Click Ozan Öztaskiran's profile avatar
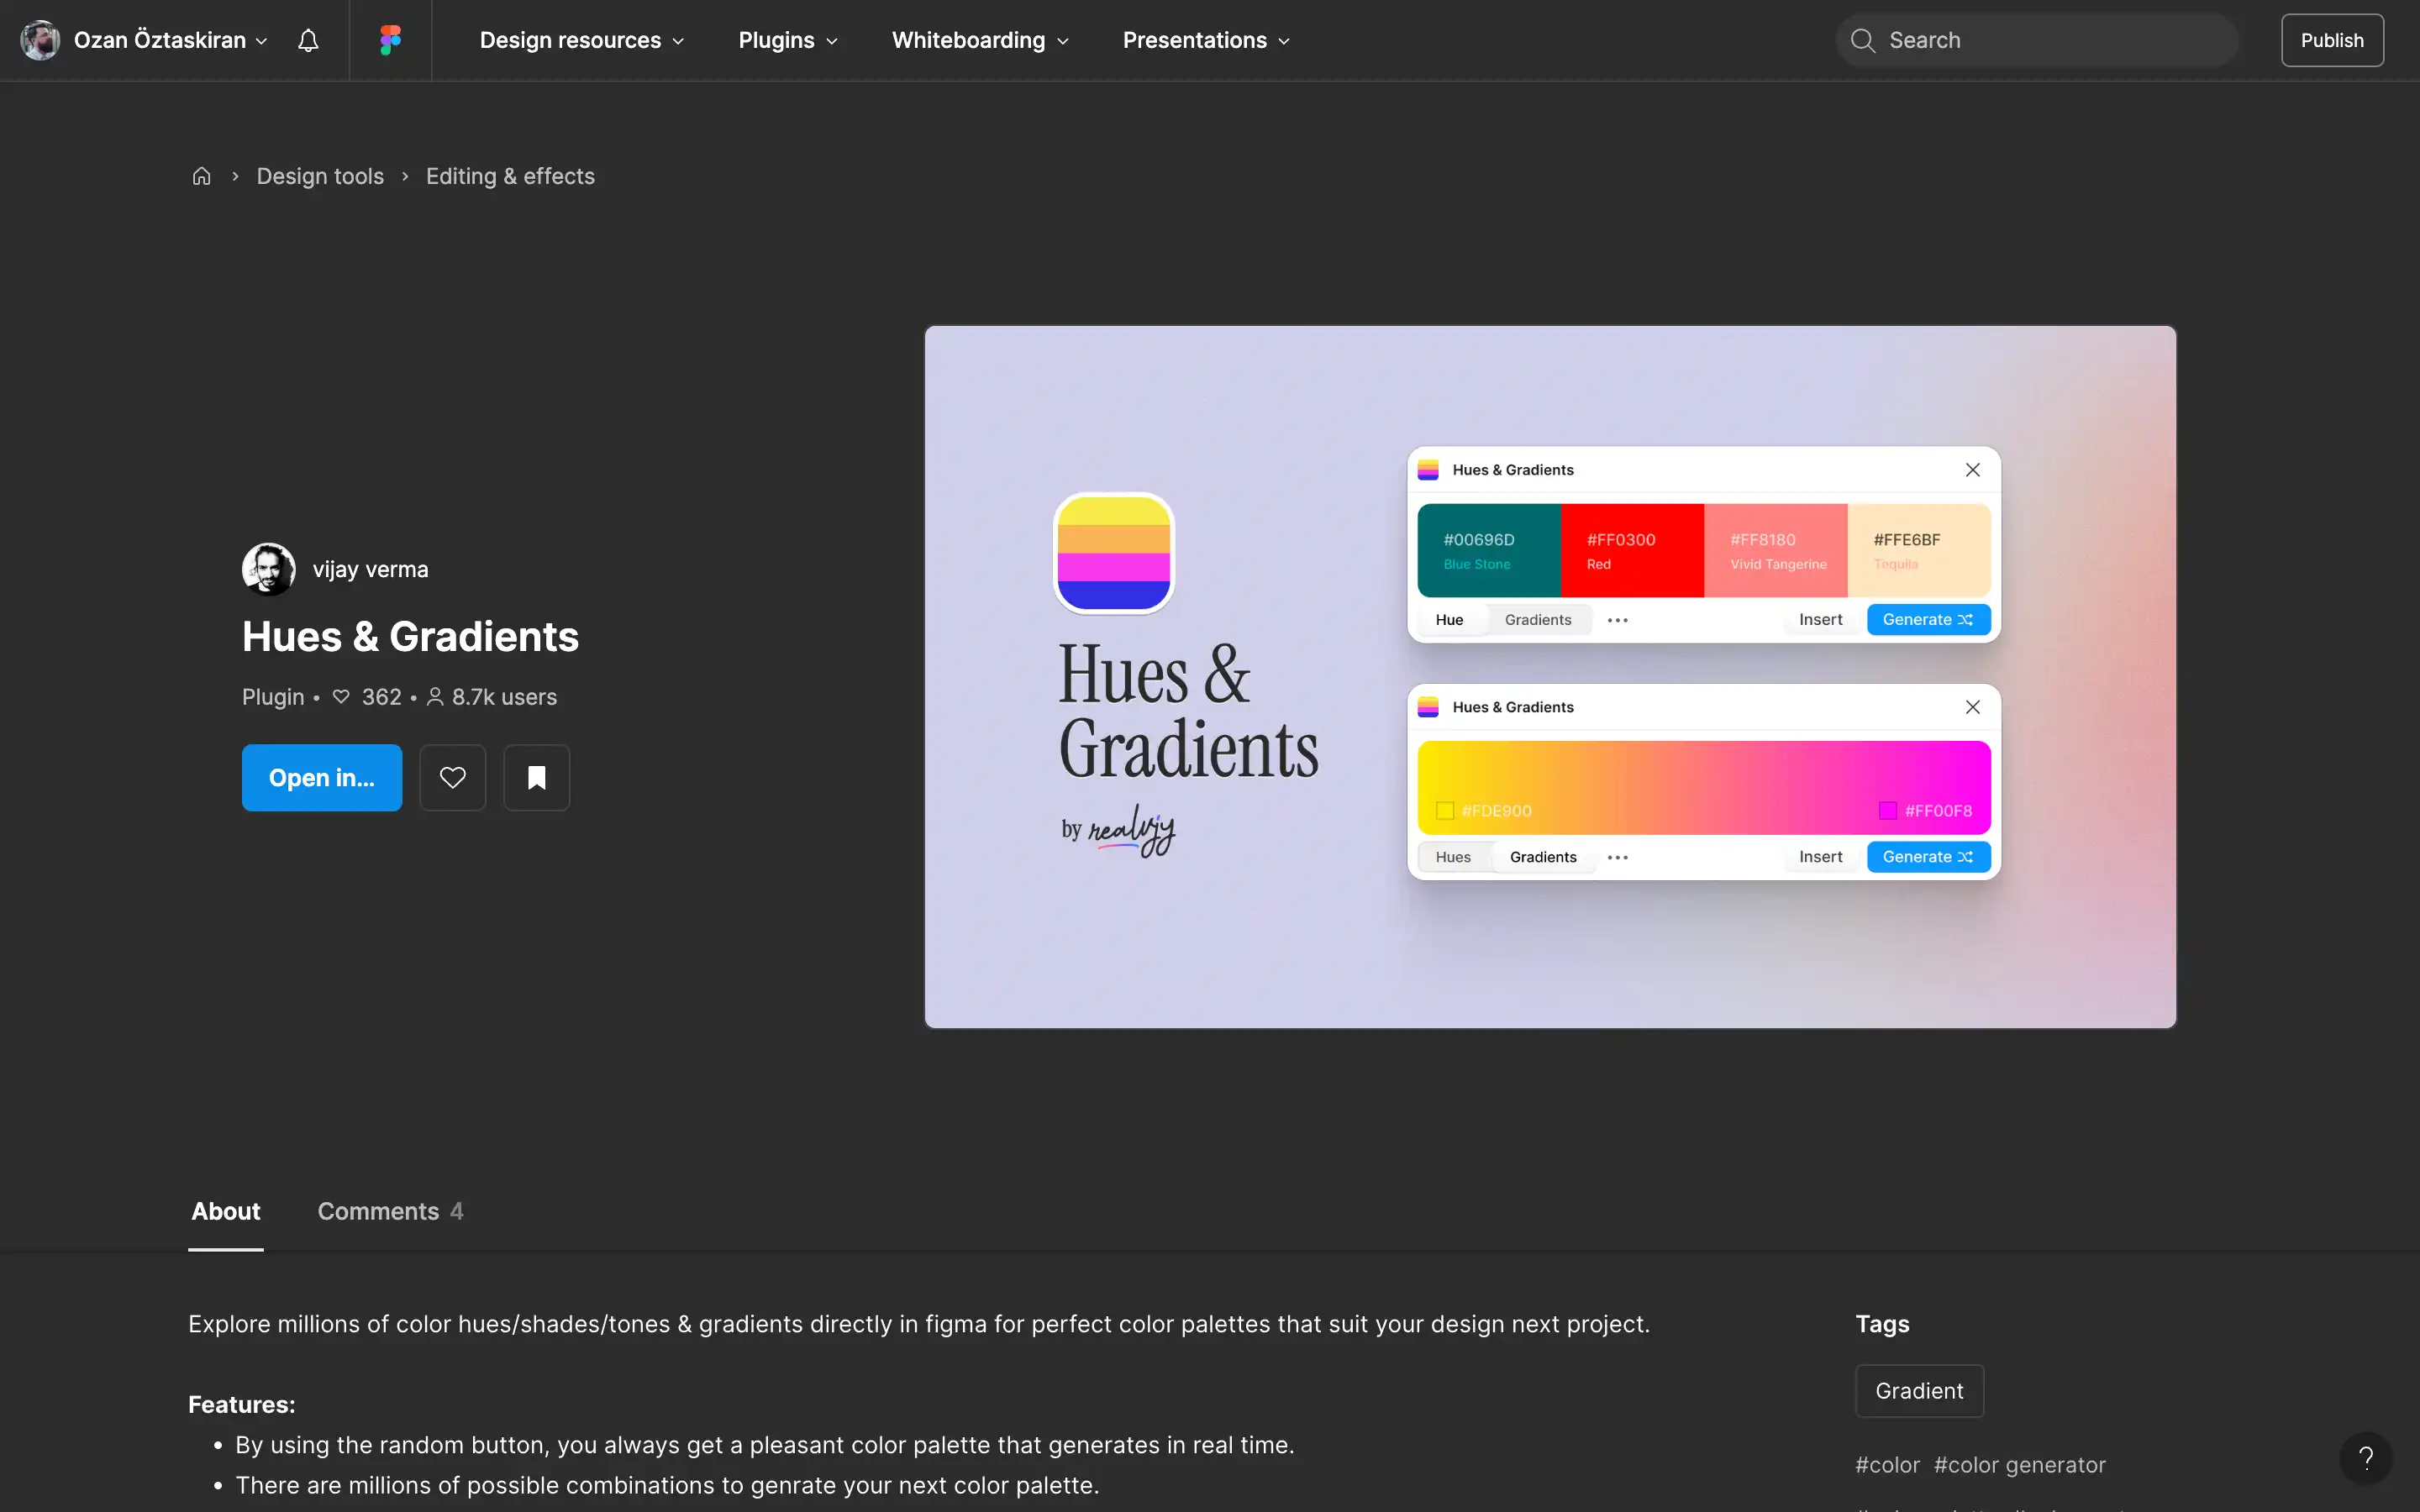Viewport: 2420px width, 1512px height. pyautogui.click(x=40, y=40)
